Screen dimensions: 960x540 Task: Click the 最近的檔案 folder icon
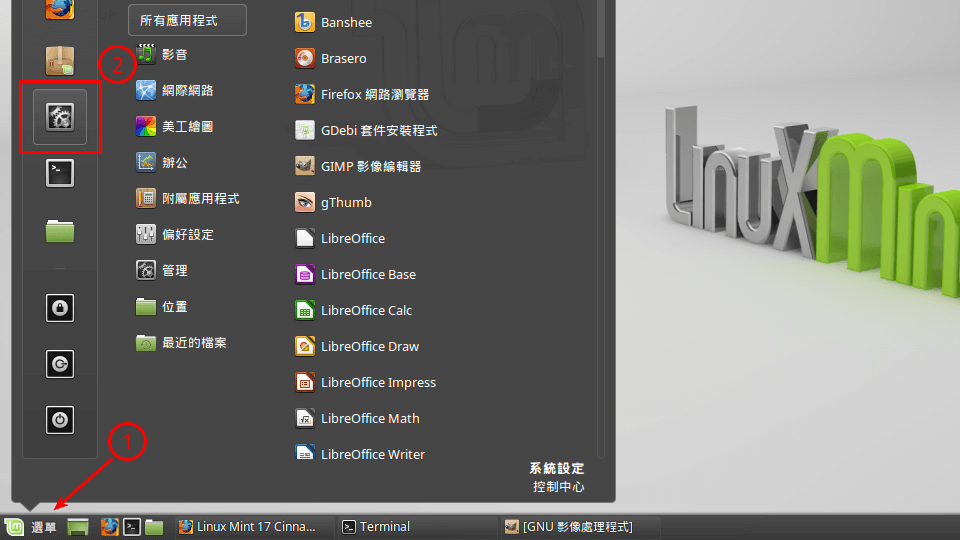click(146, 343)
